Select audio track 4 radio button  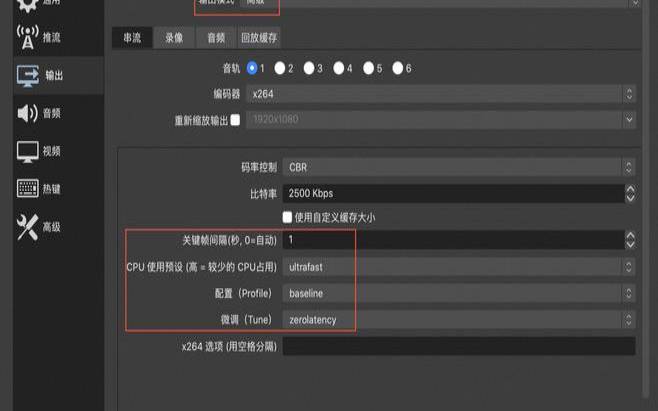[339, 68]
